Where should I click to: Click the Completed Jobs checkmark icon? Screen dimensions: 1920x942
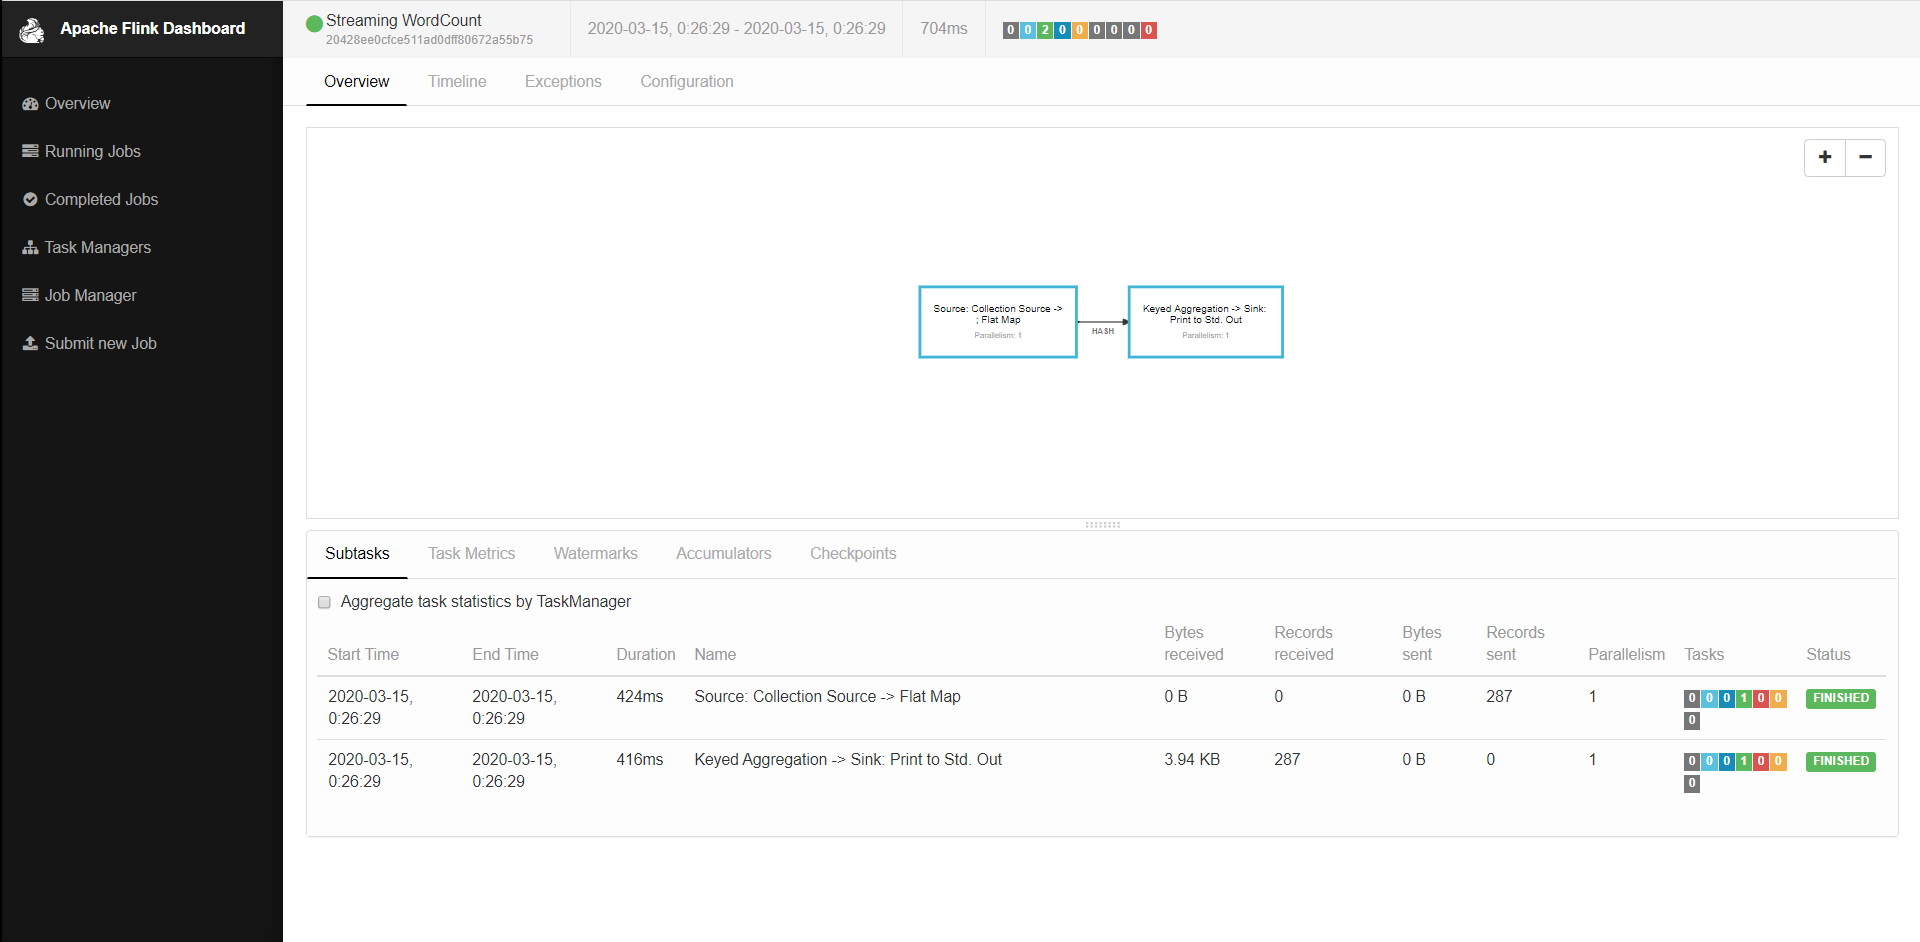click(30, 199)
